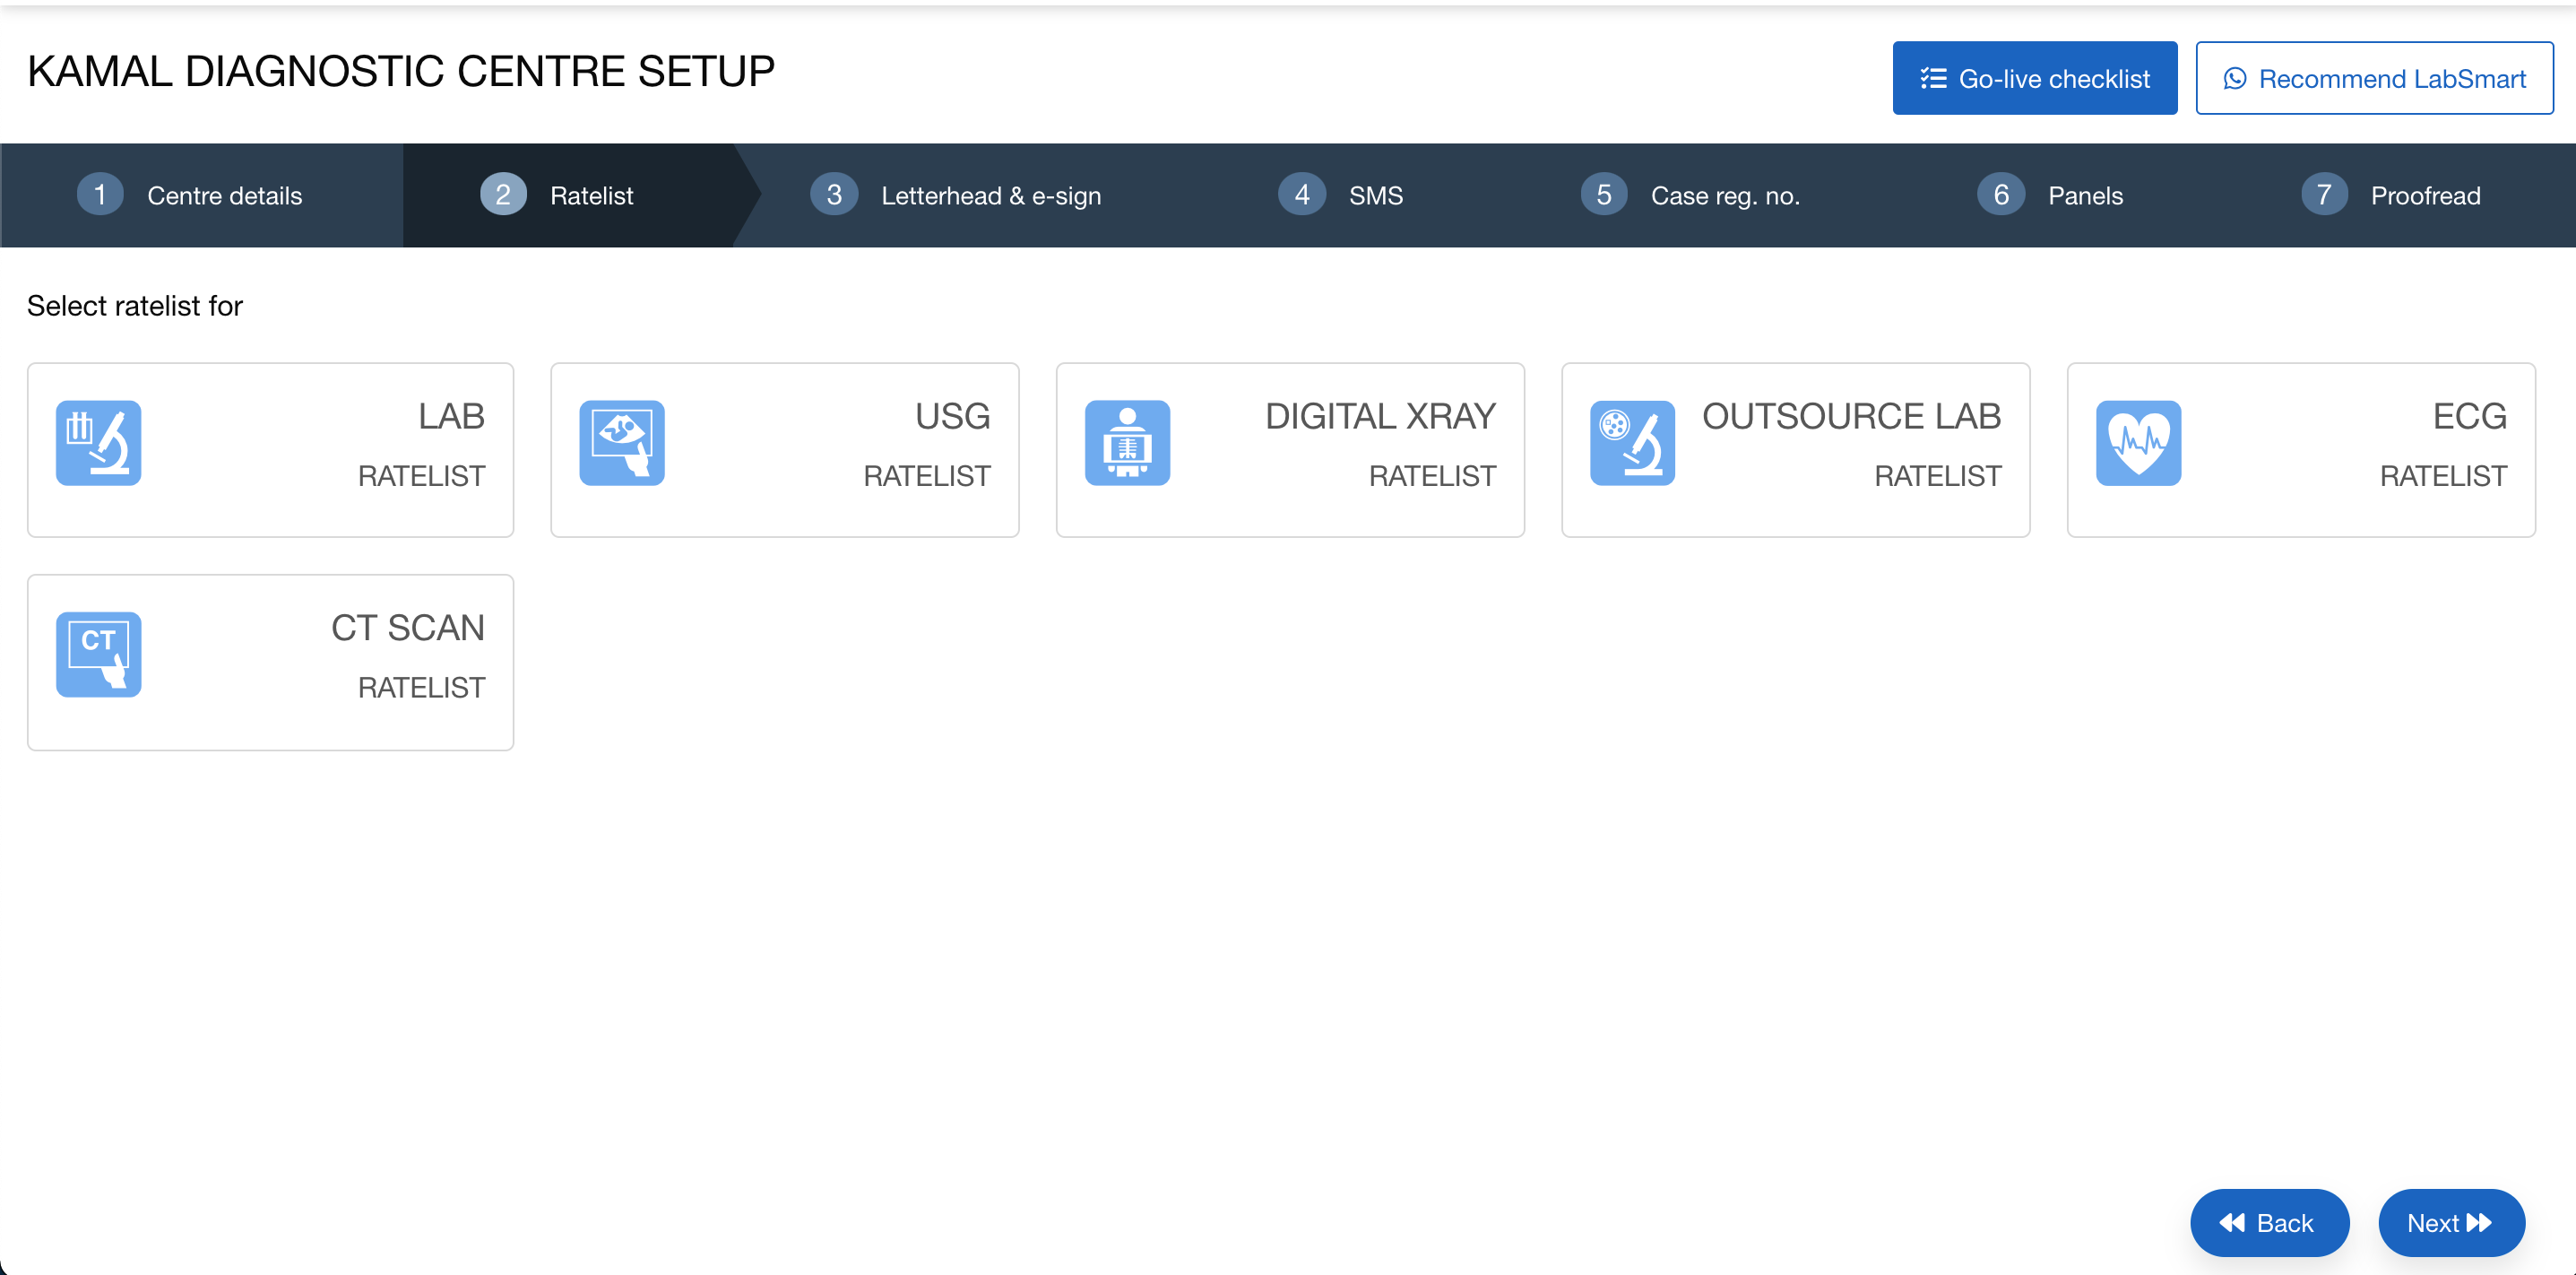
Task: Click RATELIST label under DIGITAL XRAY
Action: (1432, 476)
